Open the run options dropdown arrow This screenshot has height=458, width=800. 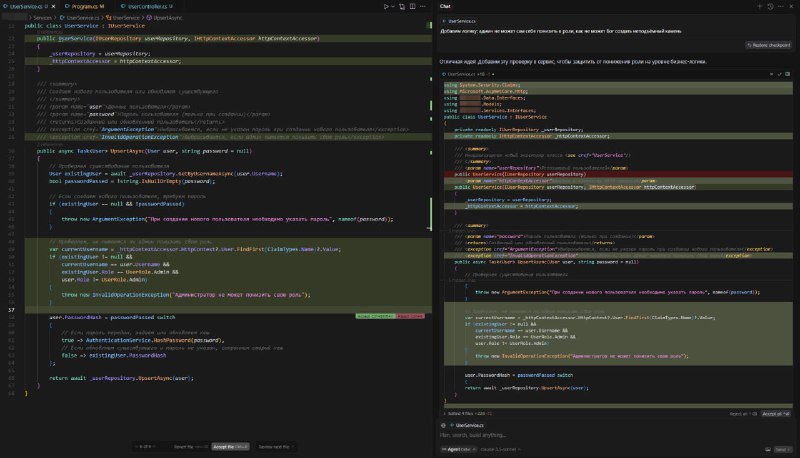392,7
